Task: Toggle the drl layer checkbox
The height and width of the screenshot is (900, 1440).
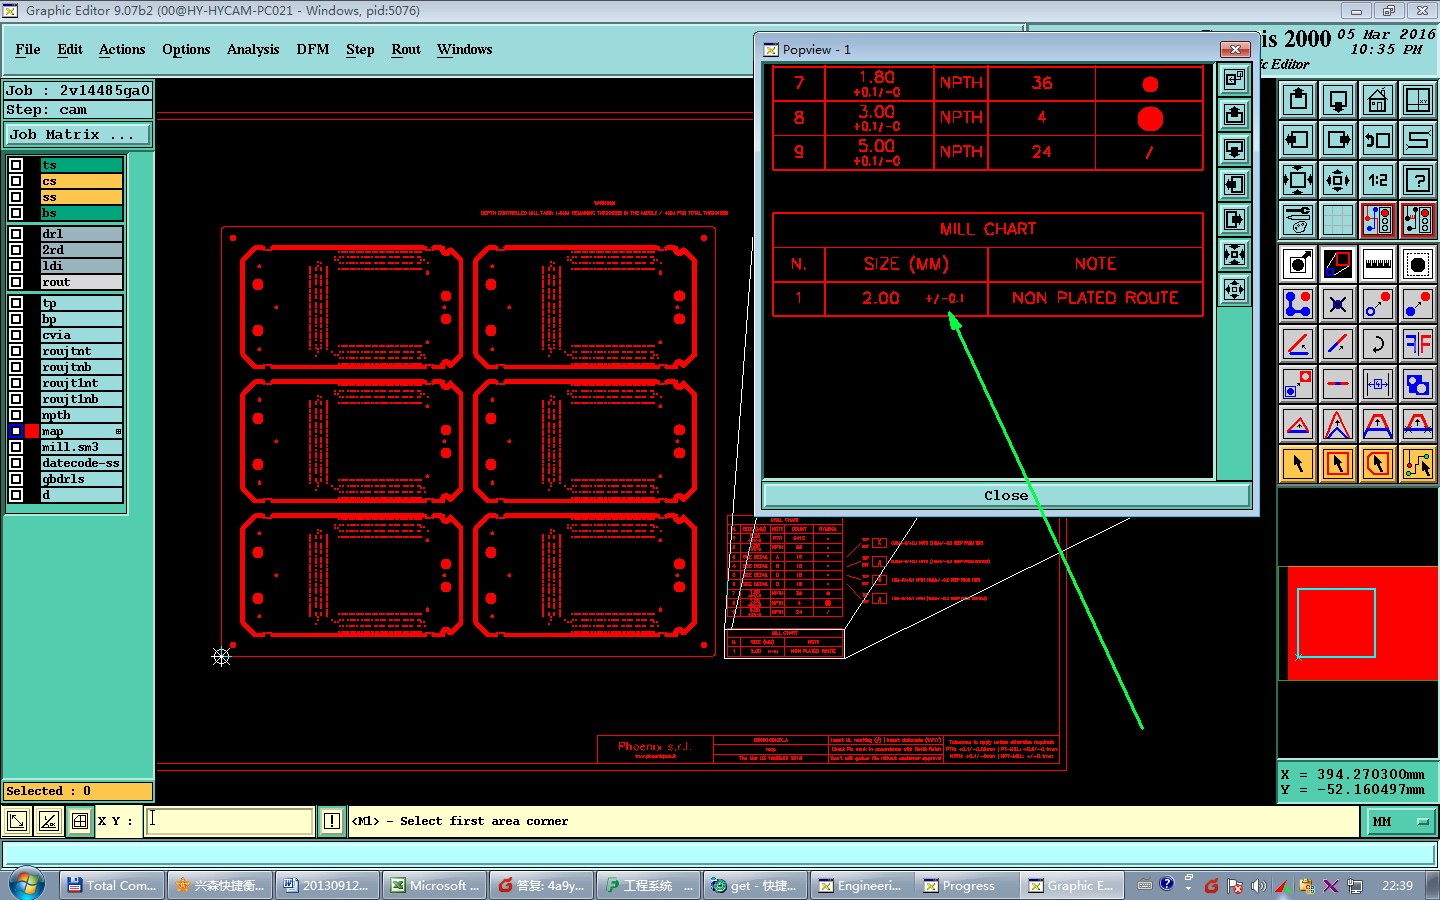Action: point(16,234)
